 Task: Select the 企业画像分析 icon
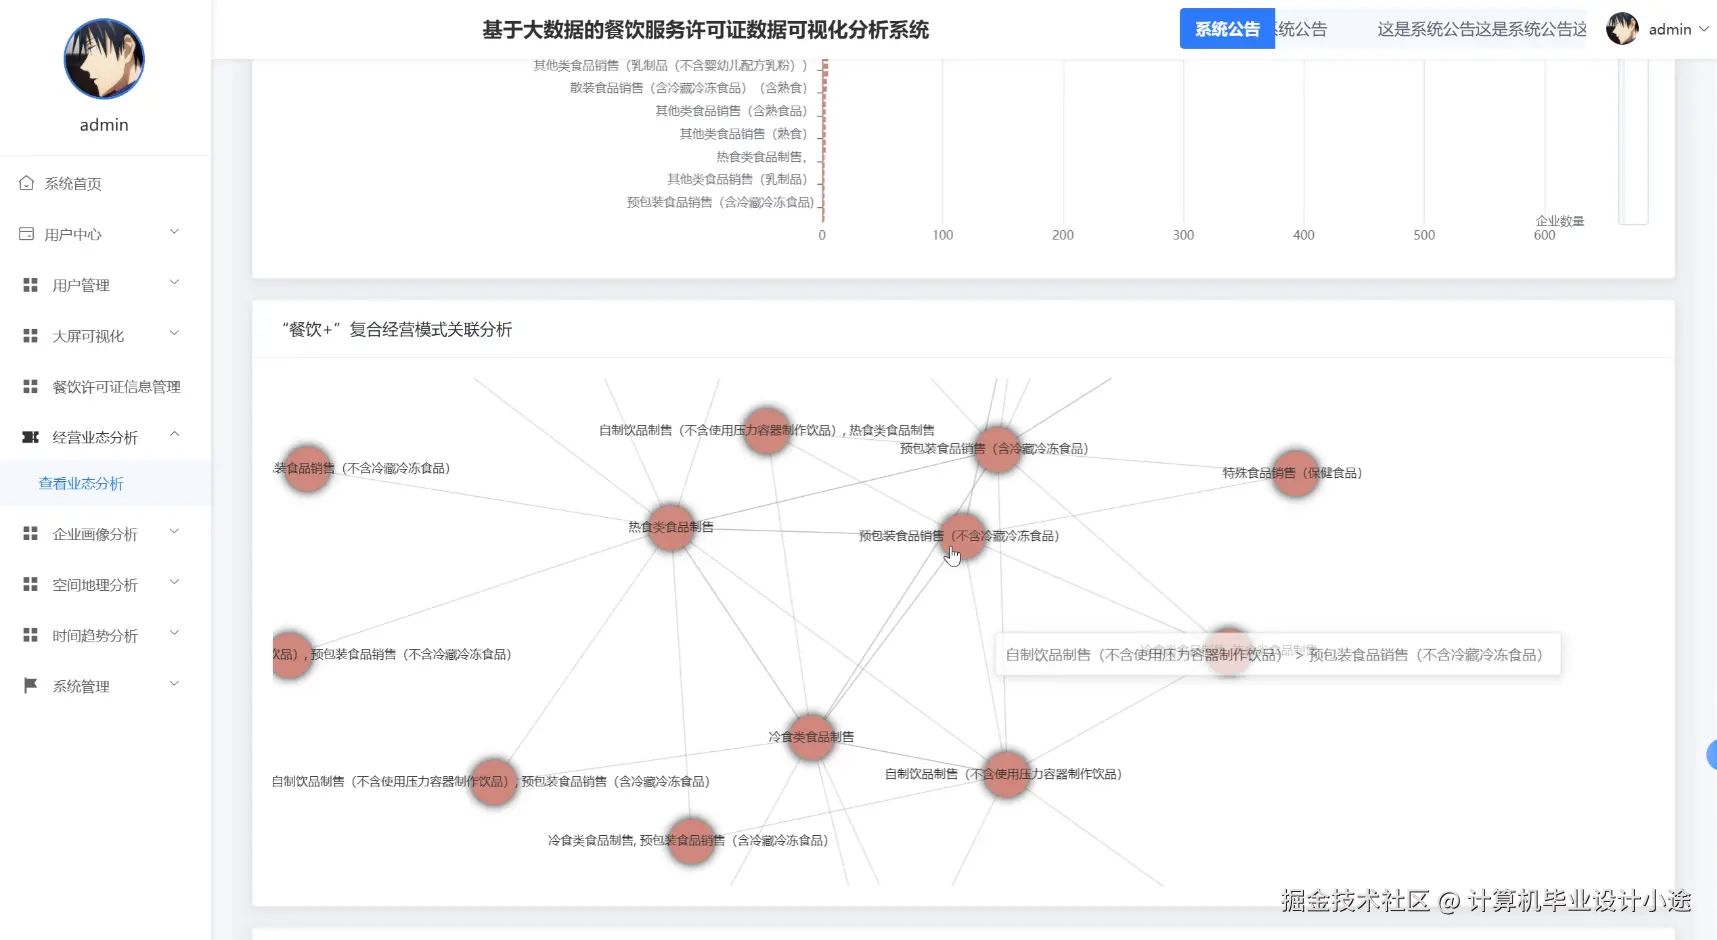click(28, 533)
